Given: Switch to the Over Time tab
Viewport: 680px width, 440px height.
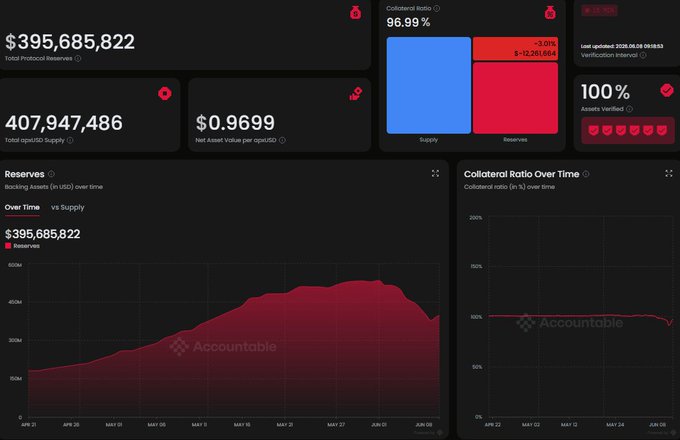Looking at the screenshot, I should pos(22,207).
